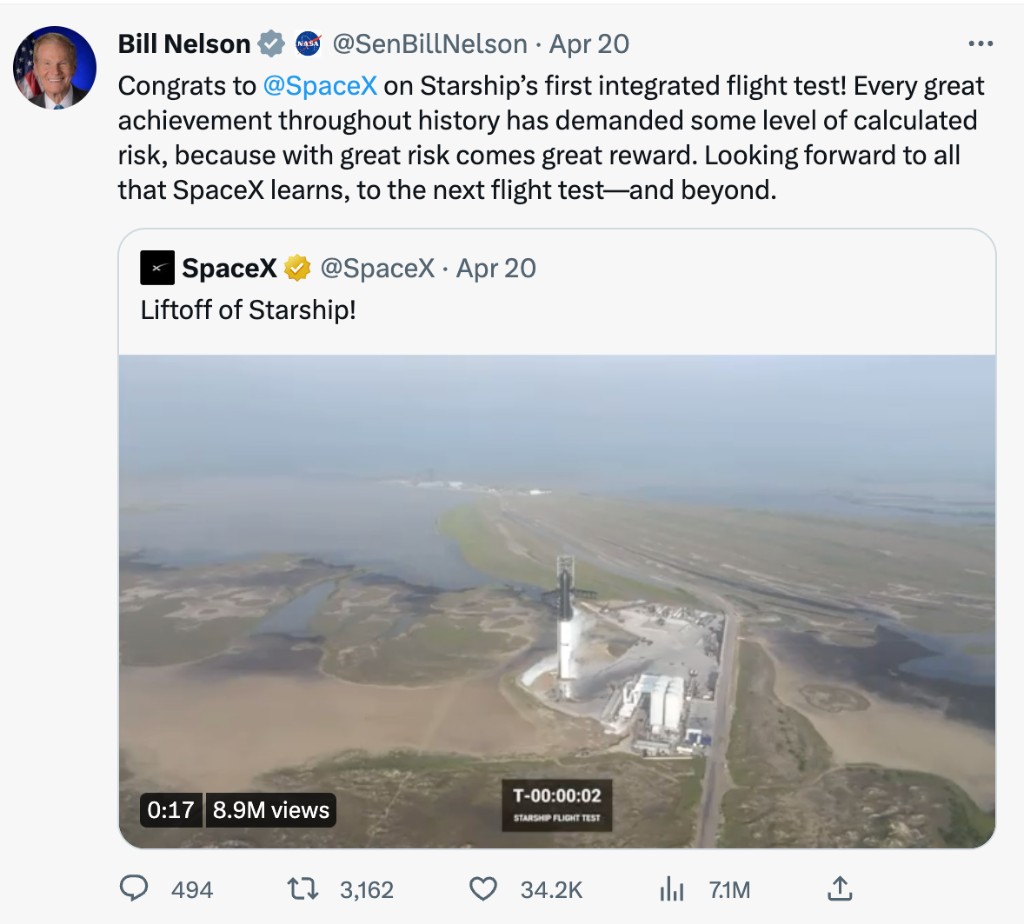Viewport: 1024px width, 924px height.
Task: Play the Starship liftoff video
Action: click(x=557, y=601)
